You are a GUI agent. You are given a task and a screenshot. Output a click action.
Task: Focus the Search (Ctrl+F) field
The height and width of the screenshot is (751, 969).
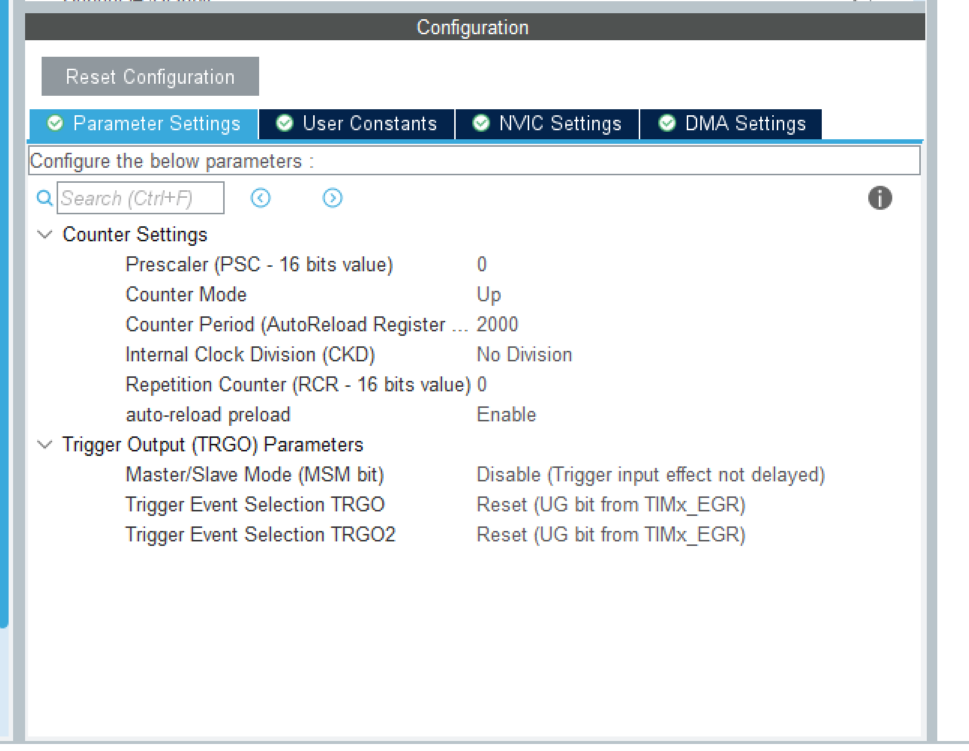coord(140,198)
